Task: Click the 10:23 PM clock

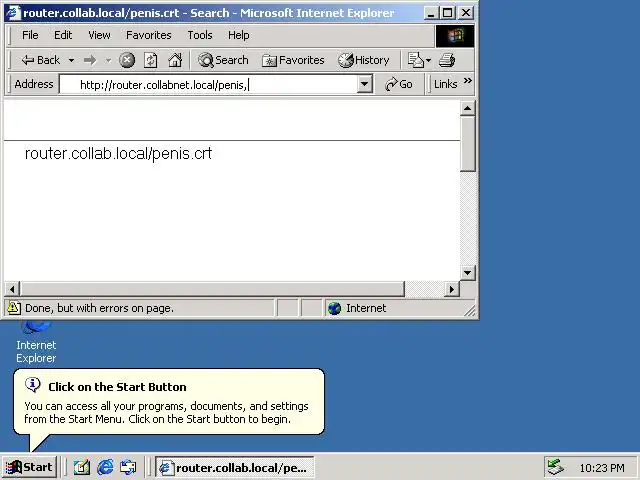Action: (x=602, y=468)
